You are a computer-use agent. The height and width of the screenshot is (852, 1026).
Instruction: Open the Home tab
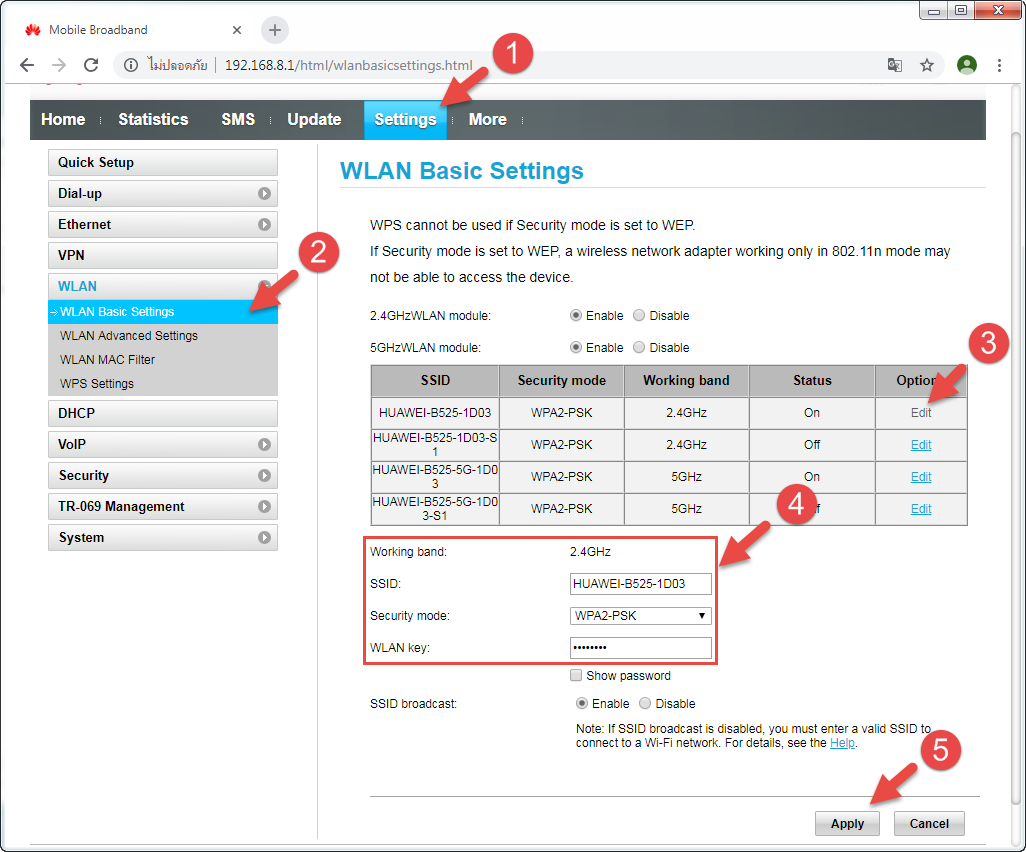point(63,120)
